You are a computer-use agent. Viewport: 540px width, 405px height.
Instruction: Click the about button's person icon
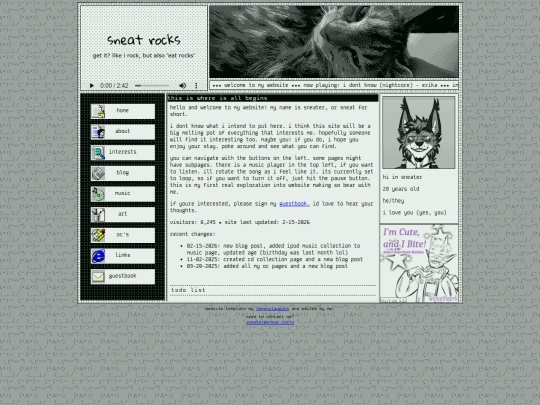(x=98, y=132)
